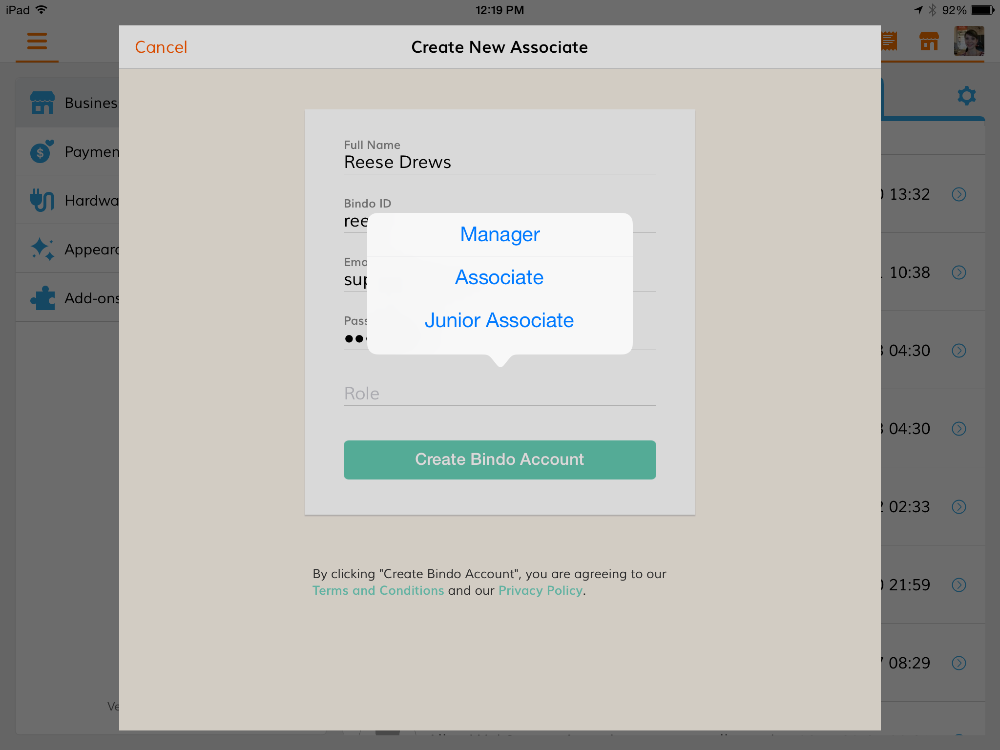The width and height of the screenshot is (1000, 750).
Task: Select the Add-ons puzzle icon in sidebar
Action: (42, 298)
